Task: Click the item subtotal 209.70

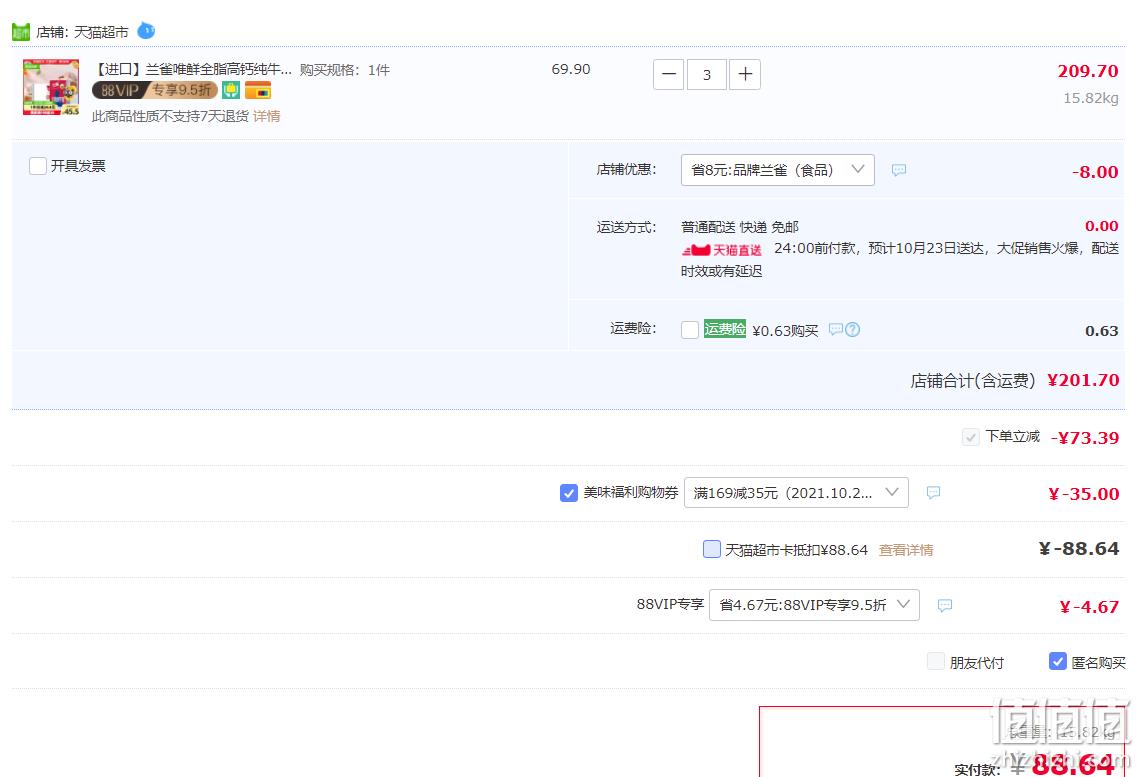Action: pos(1088,71)
